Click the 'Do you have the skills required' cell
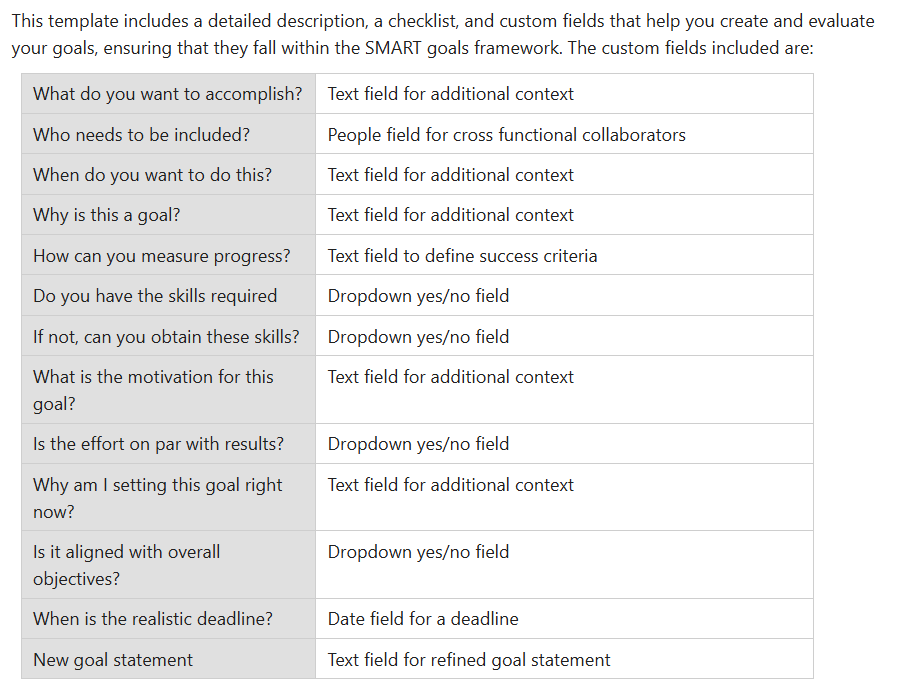Screen dimensions: 916x694 click(x=155, y=296)
